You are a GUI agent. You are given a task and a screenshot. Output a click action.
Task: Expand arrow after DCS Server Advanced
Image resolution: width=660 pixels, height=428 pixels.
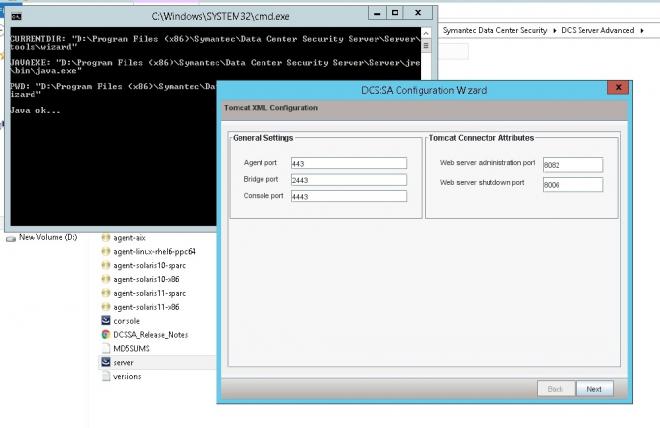642,31
